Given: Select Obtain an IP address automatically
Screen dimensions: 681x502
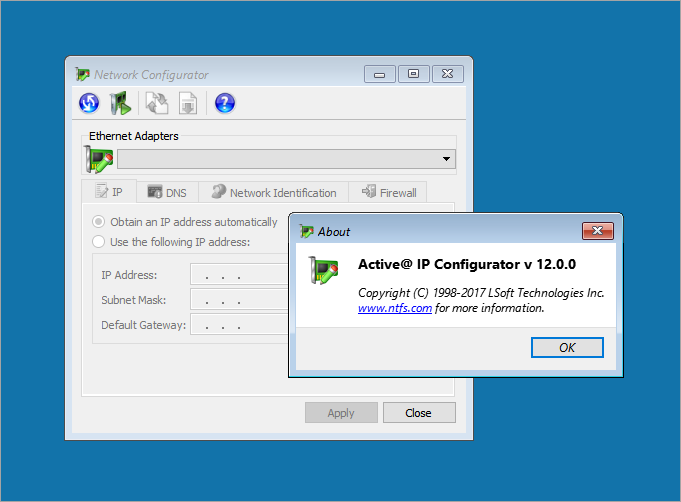Looking at the screenshot, I should coord(185,222).
